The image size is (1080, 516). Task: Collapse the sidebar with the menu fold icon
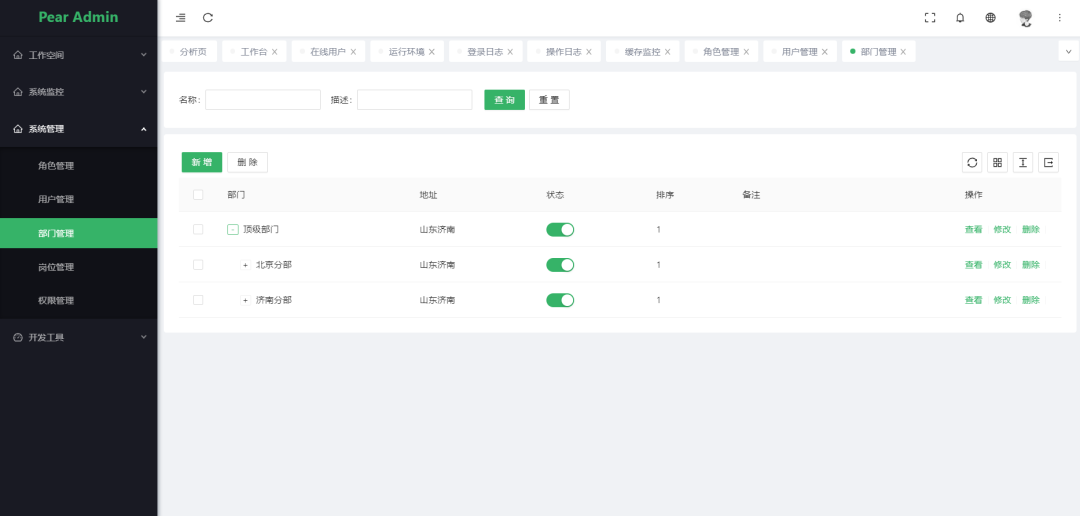(x=180, y=18)
